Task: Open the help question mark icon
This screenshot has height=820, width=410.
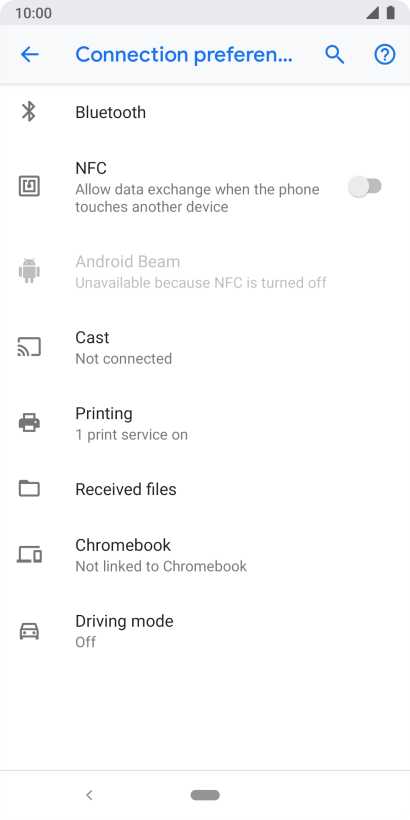Action: tap(384, 54)
